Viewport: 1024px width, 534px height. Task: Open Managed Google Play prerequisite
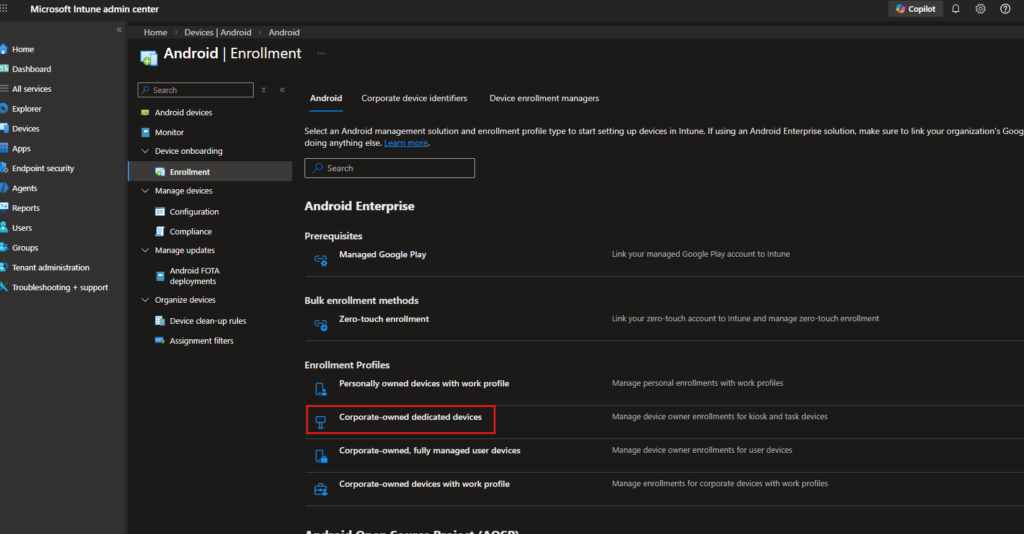click(382, 255)
